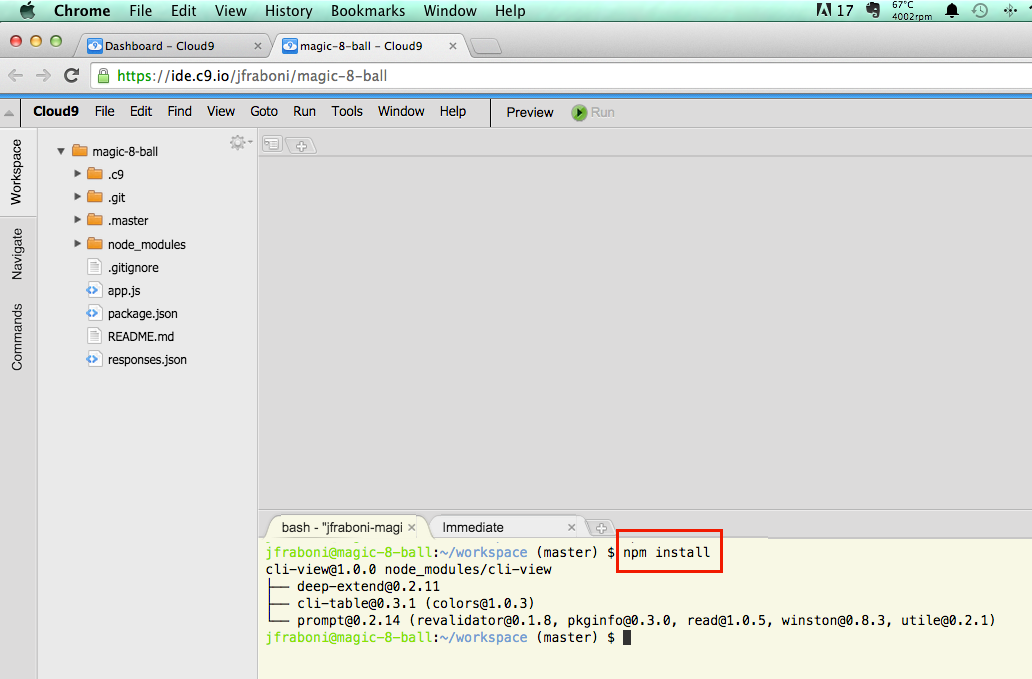Viewport: 1032px width, 679px height.
Task: Open app.js in the file tree
Action: [x=124, y=290]
